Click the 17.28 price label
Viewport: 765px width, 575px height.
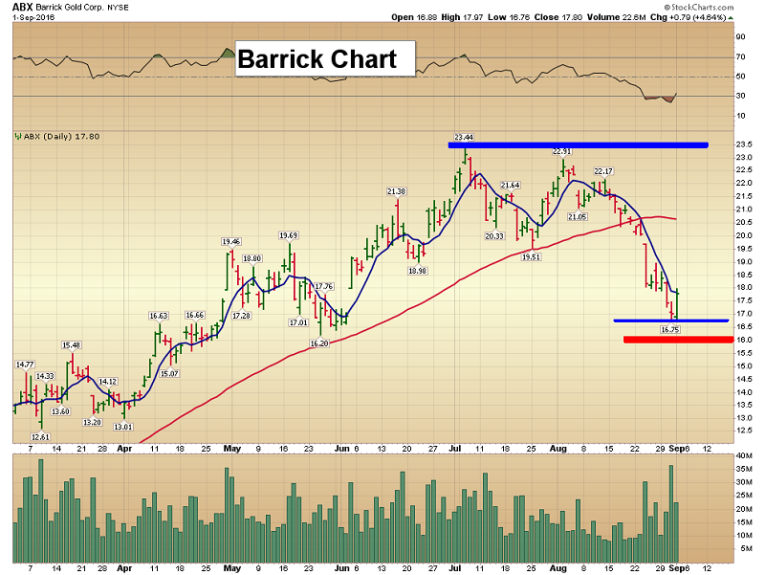coord(242,316)
